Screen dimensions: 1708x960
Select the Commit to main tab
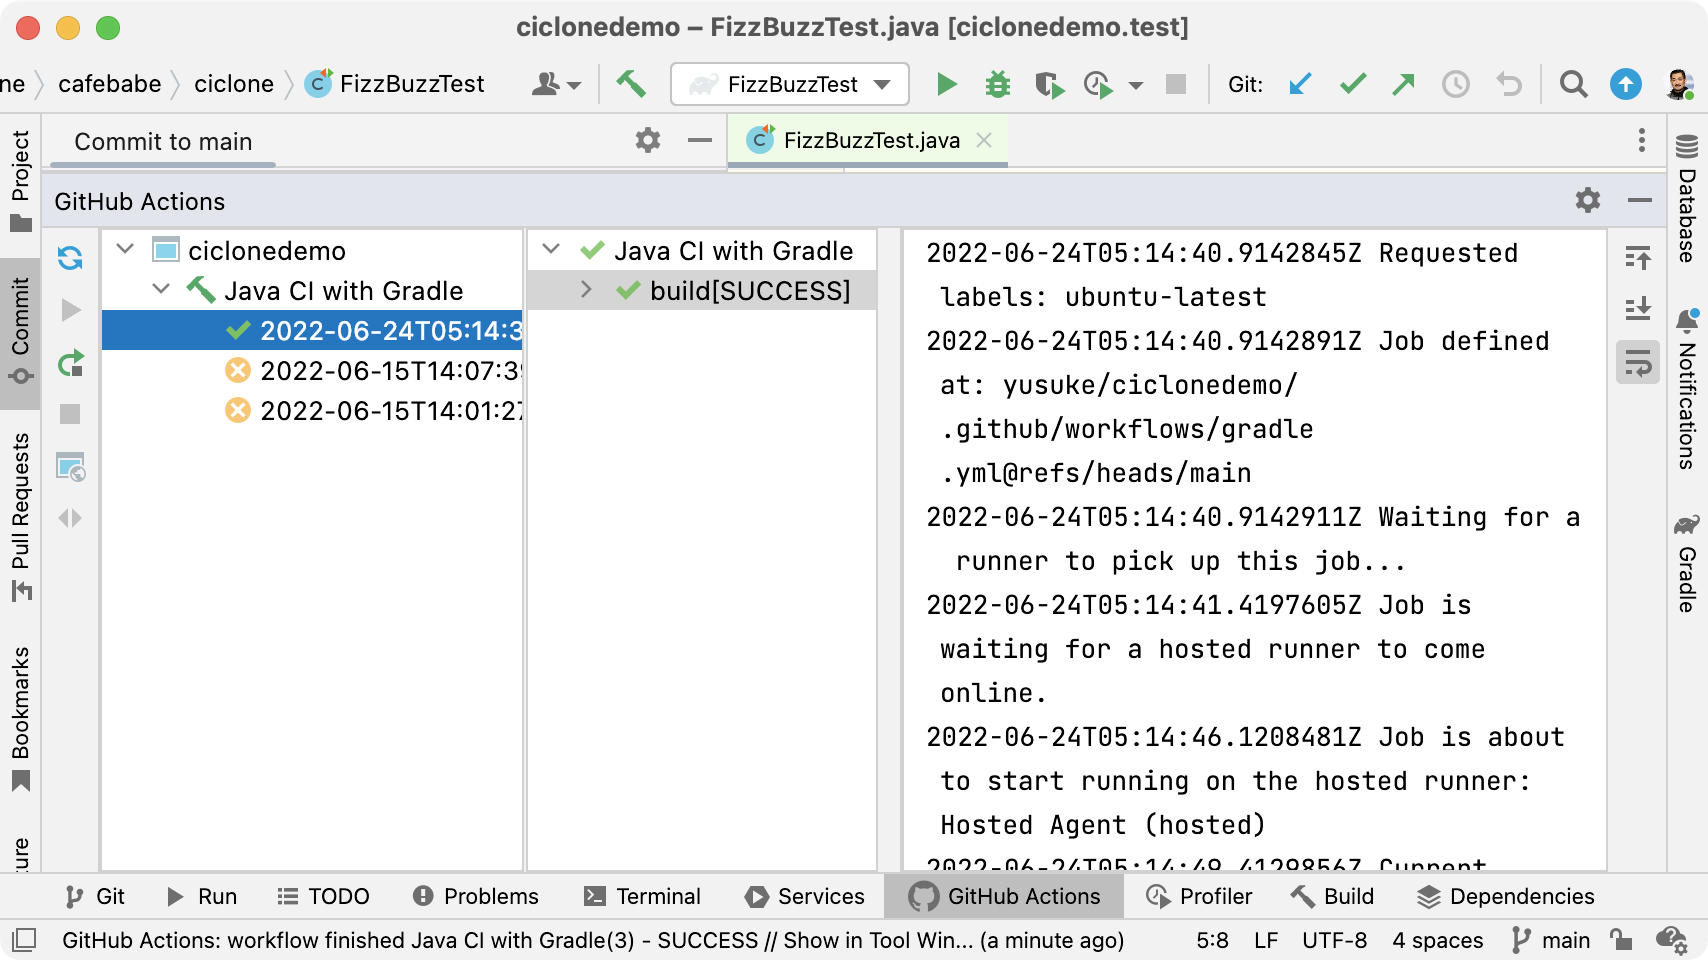[x=163, y=142]
